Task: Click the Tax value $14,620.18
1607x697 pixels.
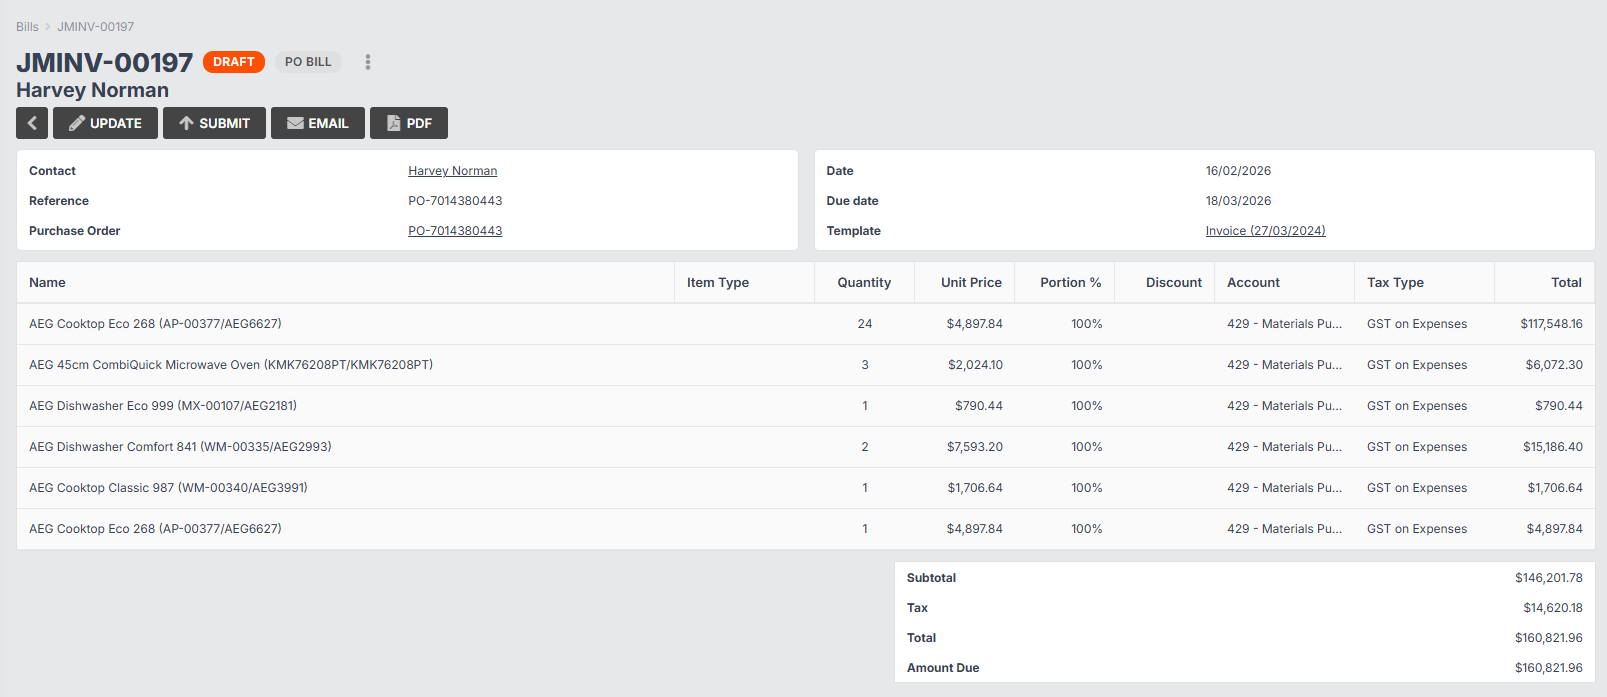Action: [x=1553, y=608]
